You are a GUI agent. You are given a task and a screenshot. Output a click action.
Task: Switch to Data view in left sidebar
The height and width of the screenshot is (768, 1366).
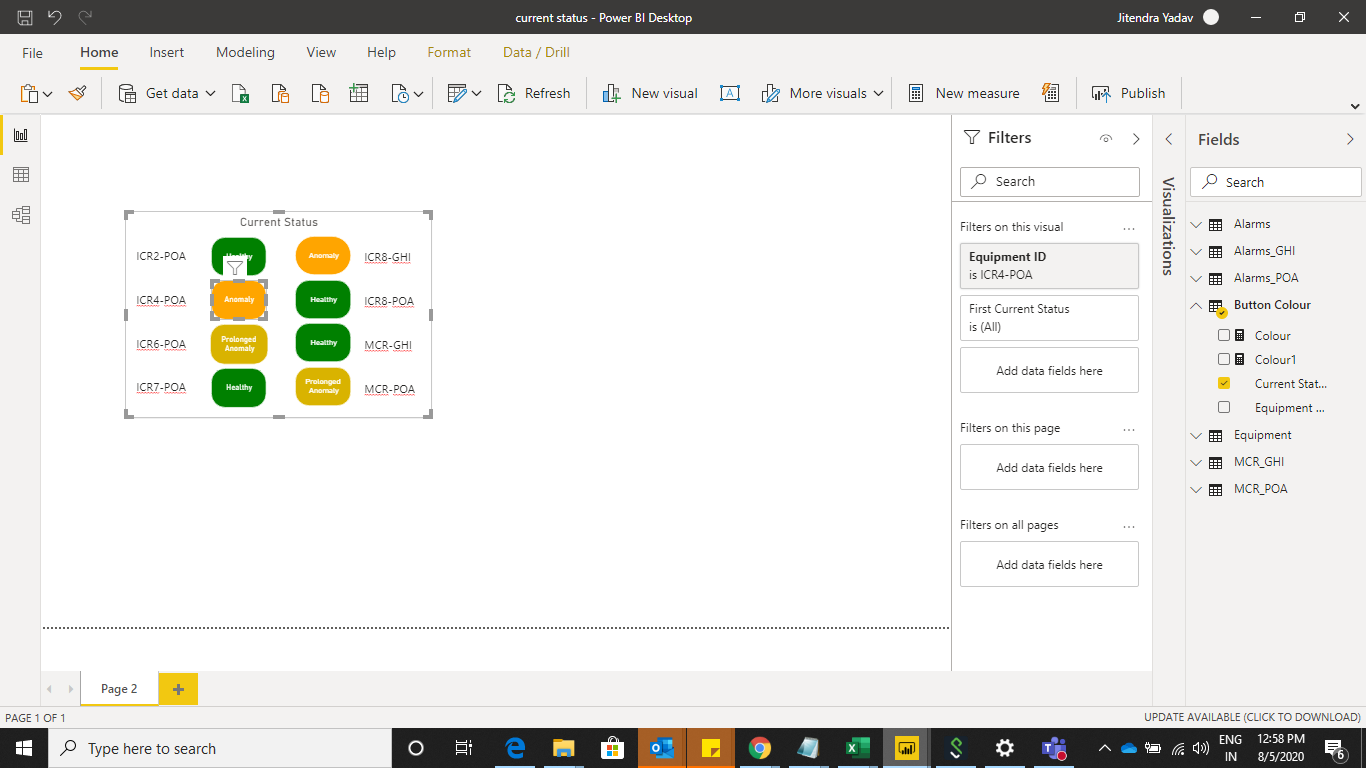click(21, 175)
